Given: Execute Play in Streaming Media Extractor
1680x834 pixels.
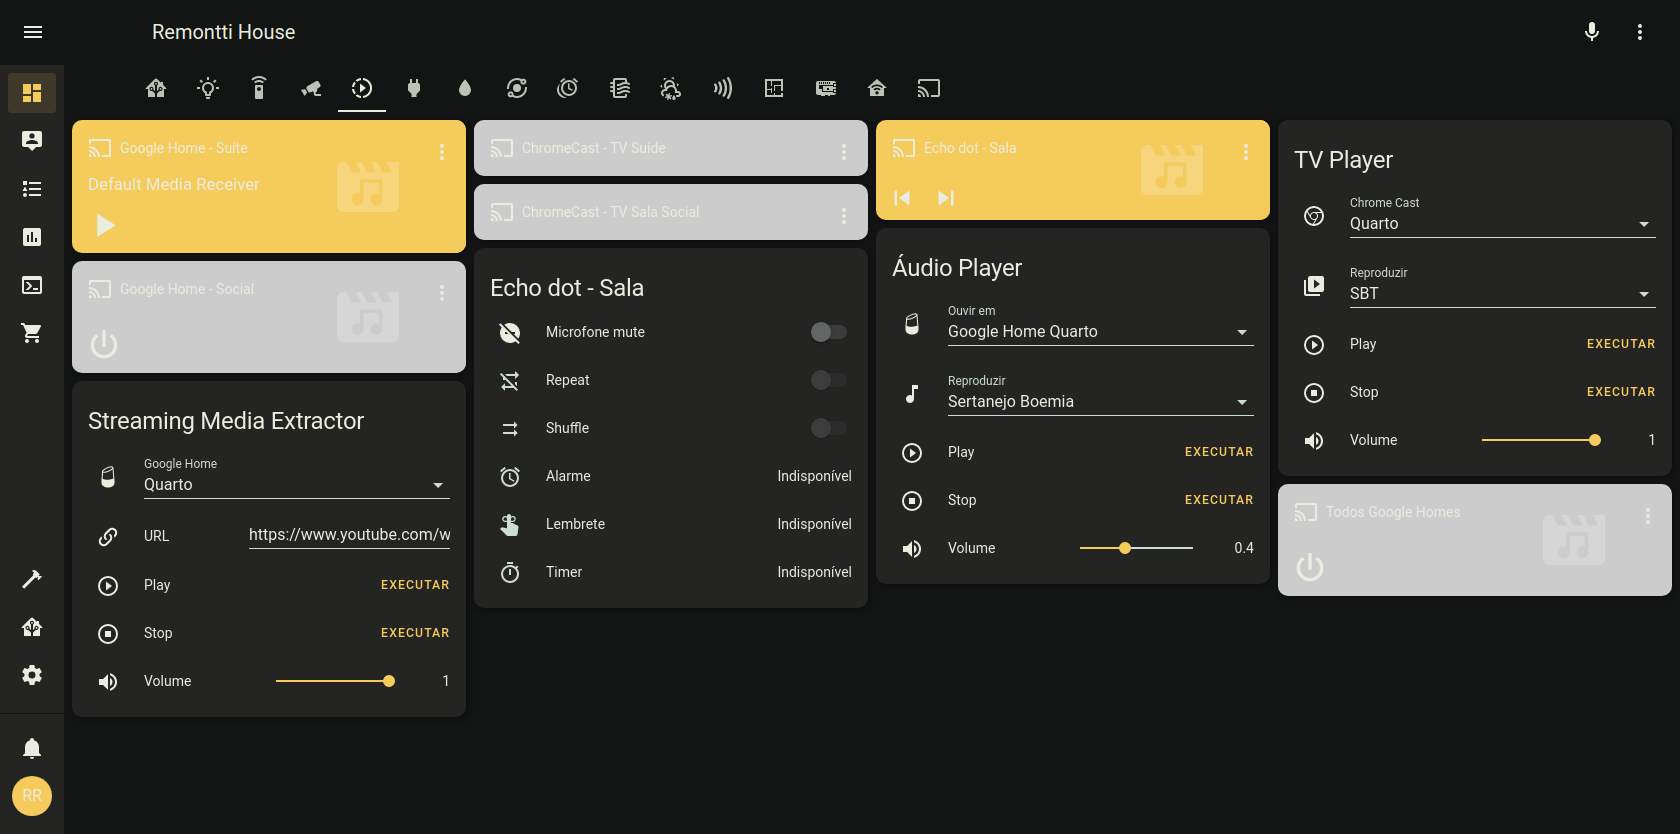Looking at the screenshot, I should [x=415, y=585].
